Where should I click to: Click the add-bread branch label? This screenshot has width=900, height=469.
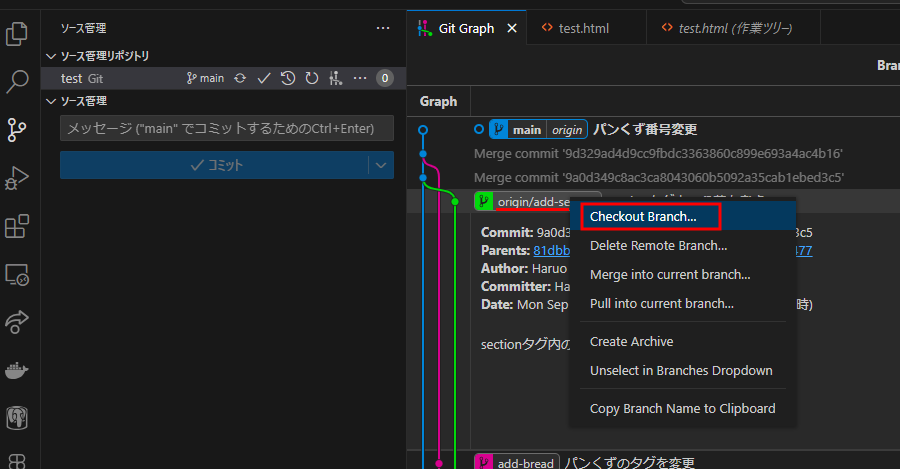click(x=517, y=463)
